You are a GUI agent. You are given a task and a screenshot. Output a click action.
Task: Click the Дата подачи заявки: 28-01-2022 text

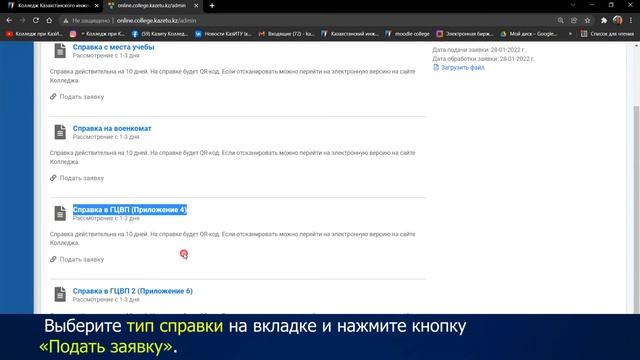coord(479,50)
